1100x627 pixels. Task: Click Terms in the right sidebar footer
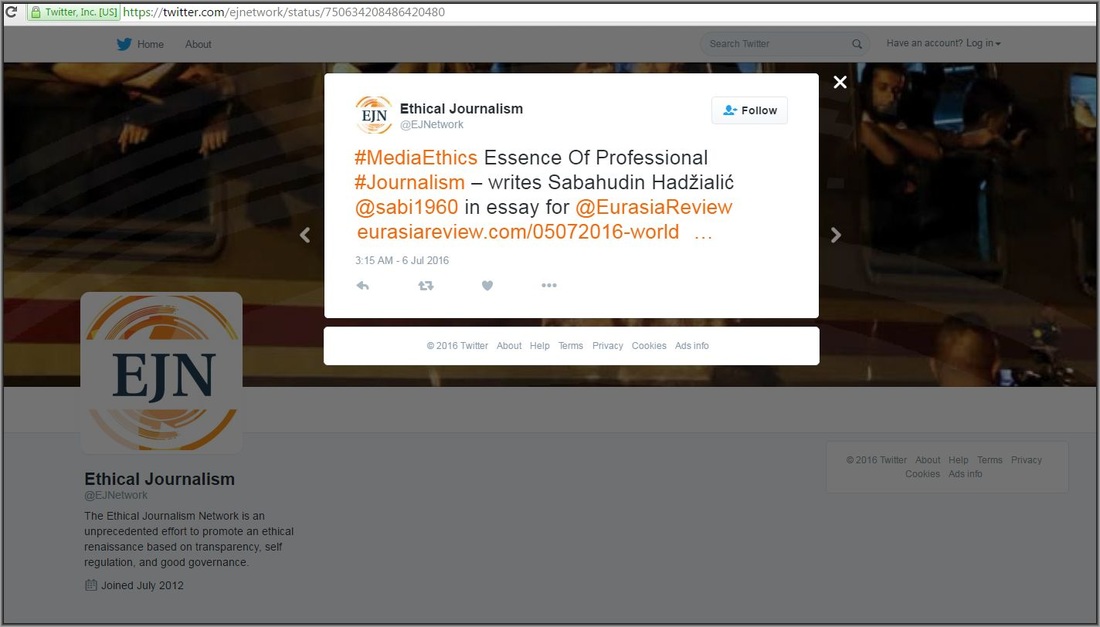990,460
